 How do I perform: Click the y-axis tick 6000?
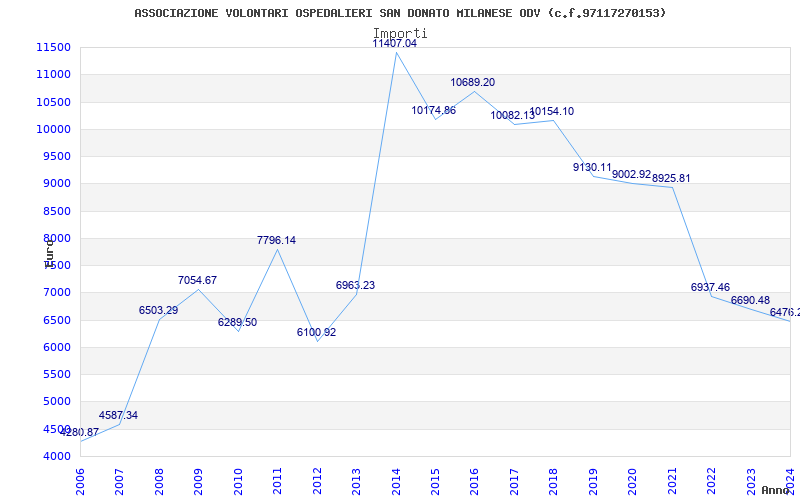(56, 347)
